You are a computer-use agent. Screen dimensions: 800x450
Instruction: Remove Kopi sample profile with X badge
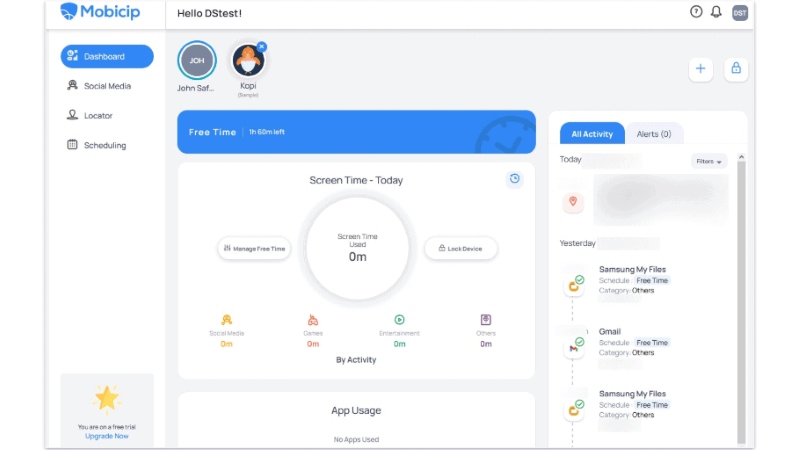coord(262,46)
